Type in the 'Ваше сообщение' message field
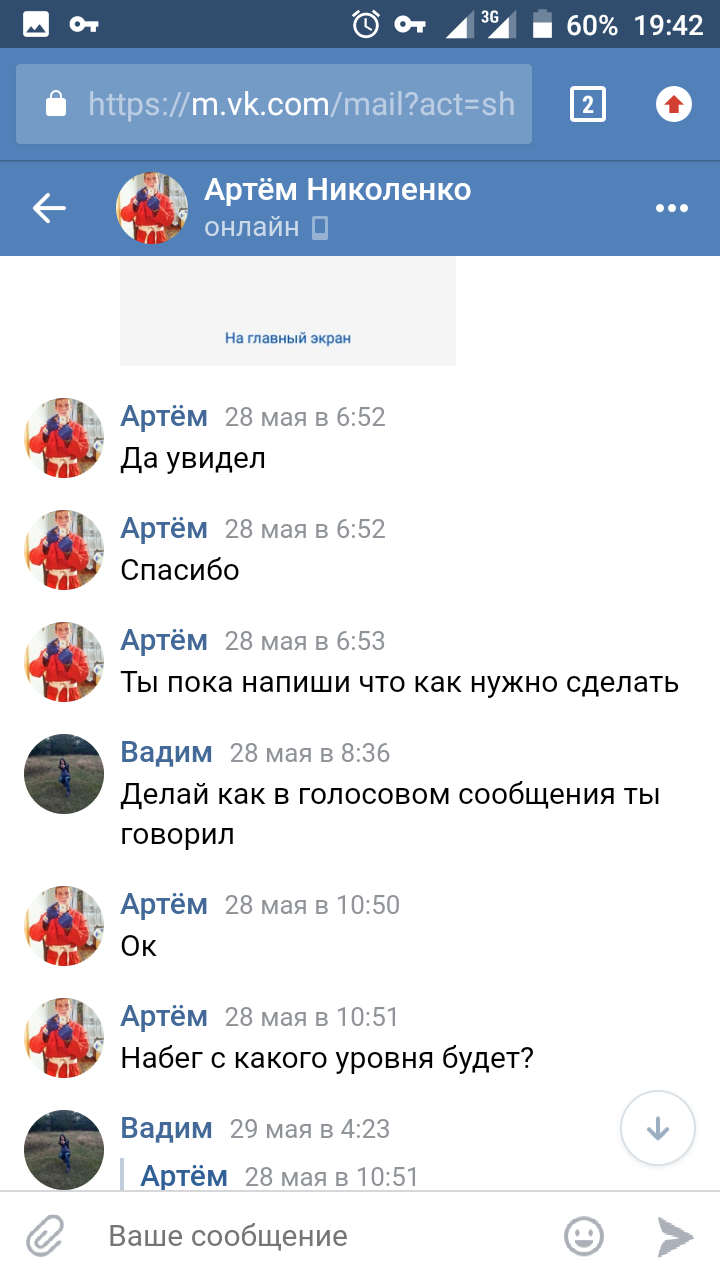Viewport: 720px width, 1280px height. tap(320, 1236)
